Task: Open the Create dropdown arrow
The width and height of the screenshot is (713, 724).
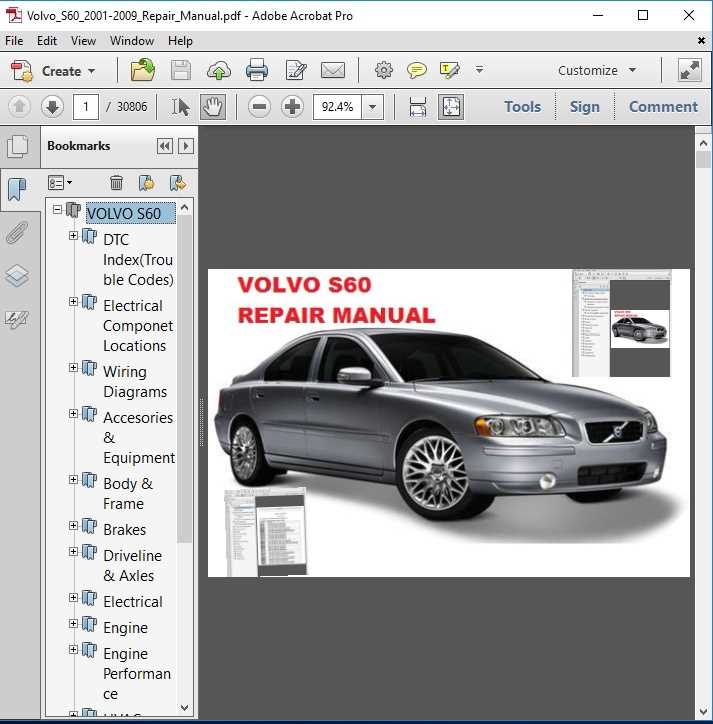Action: [91, 71]
